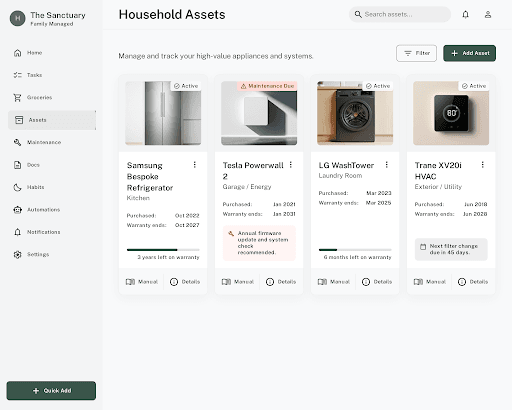The image size is (512, 410).
Task: Click the Tasks checklist icon in sidebar
Action: tap(18, 75)
